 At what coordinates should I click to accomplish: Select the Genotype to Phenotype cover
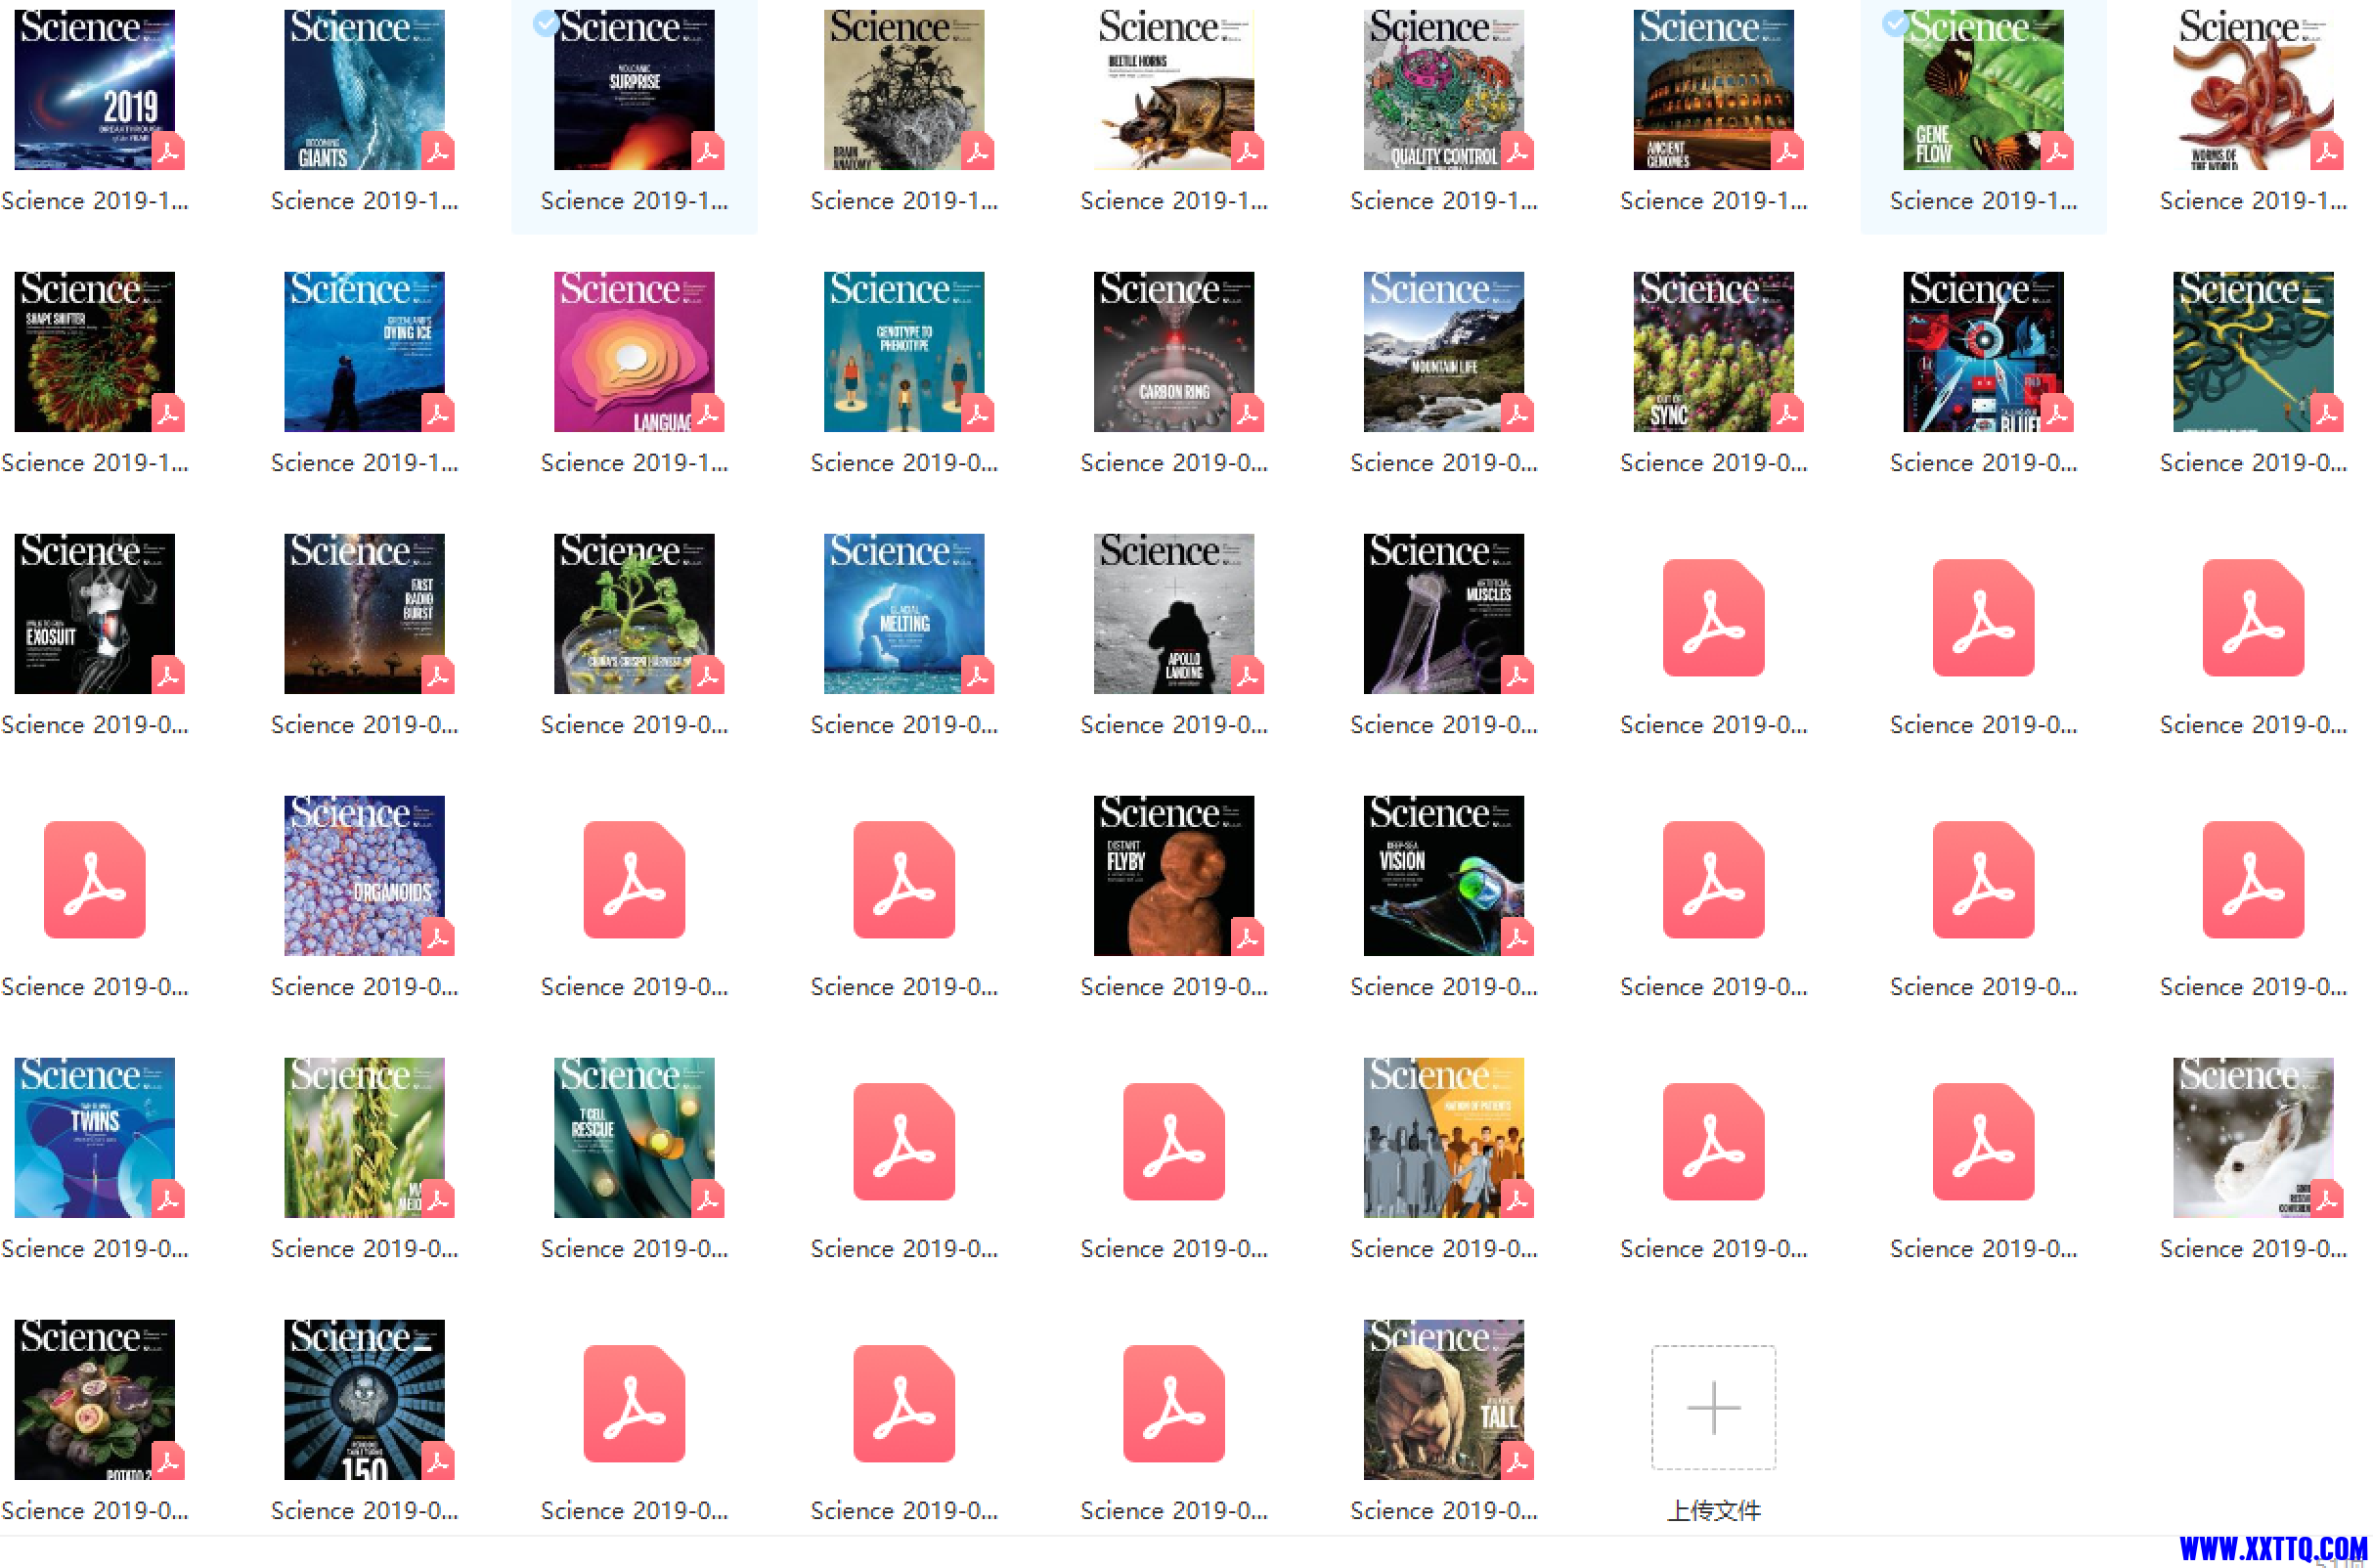tap(904, 352)
